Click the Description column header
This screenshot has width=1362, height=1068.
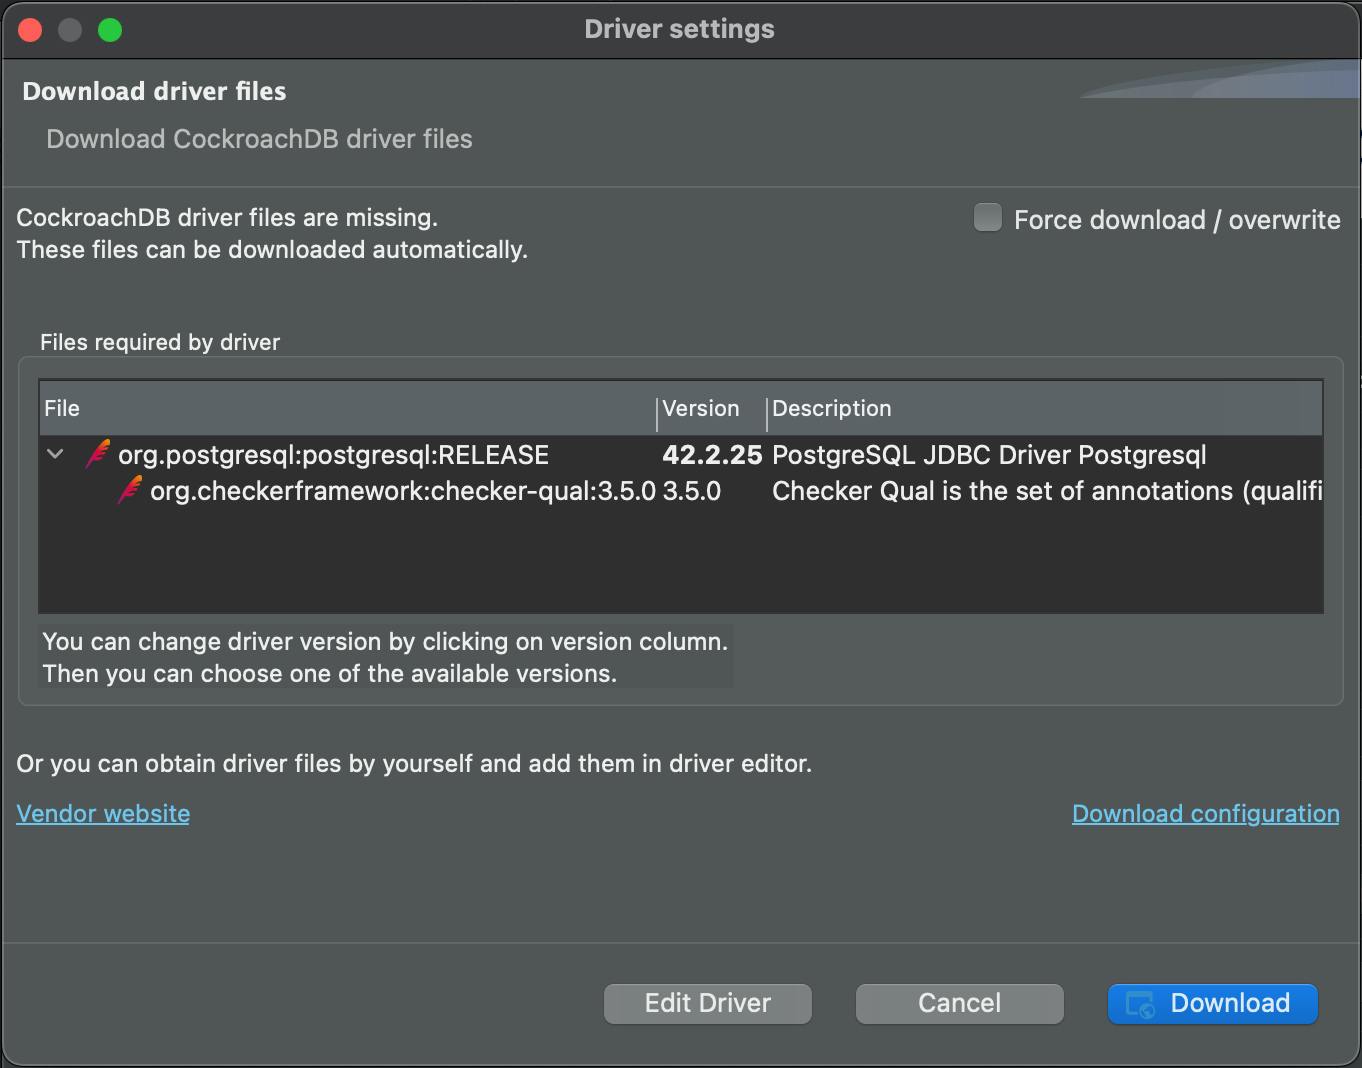832,408
